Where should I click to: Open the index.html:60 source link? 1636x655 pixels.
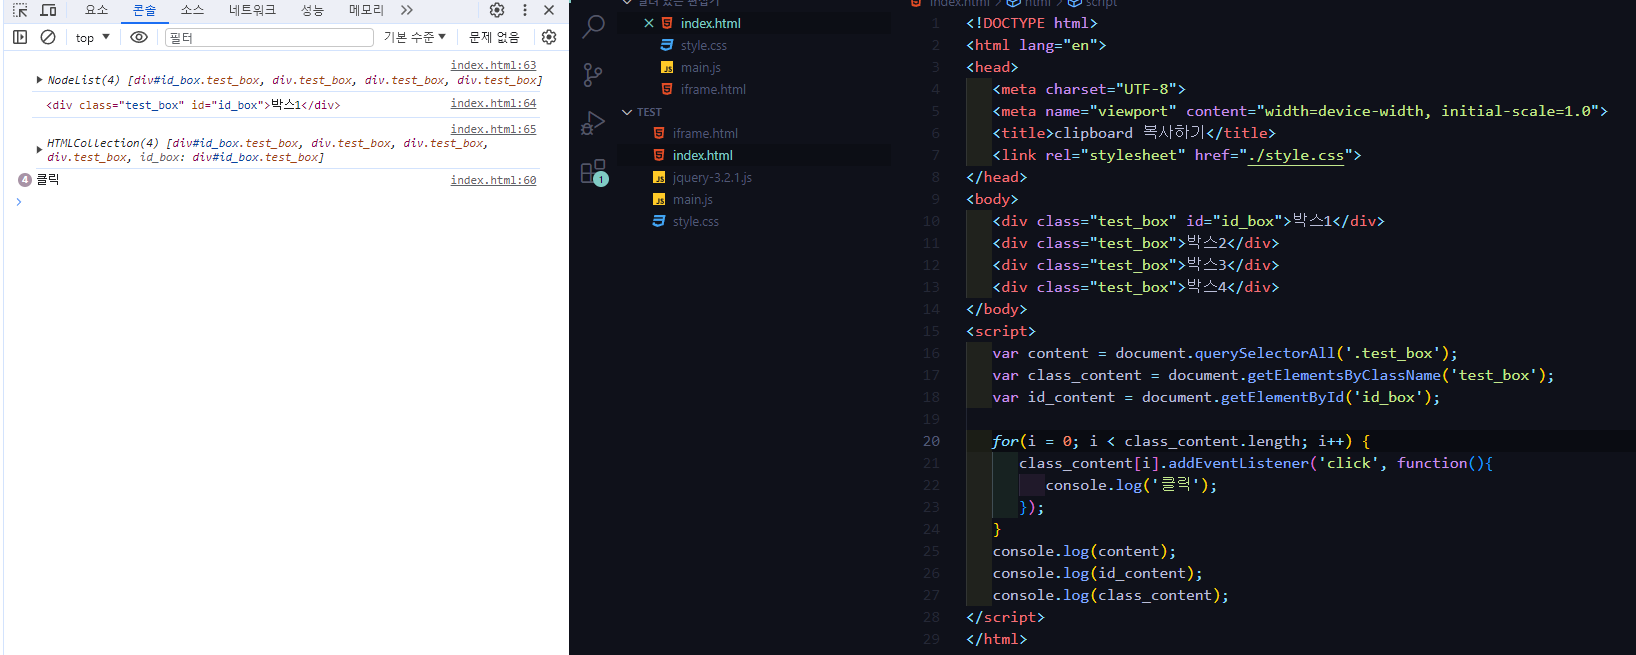tap(493, 180)
